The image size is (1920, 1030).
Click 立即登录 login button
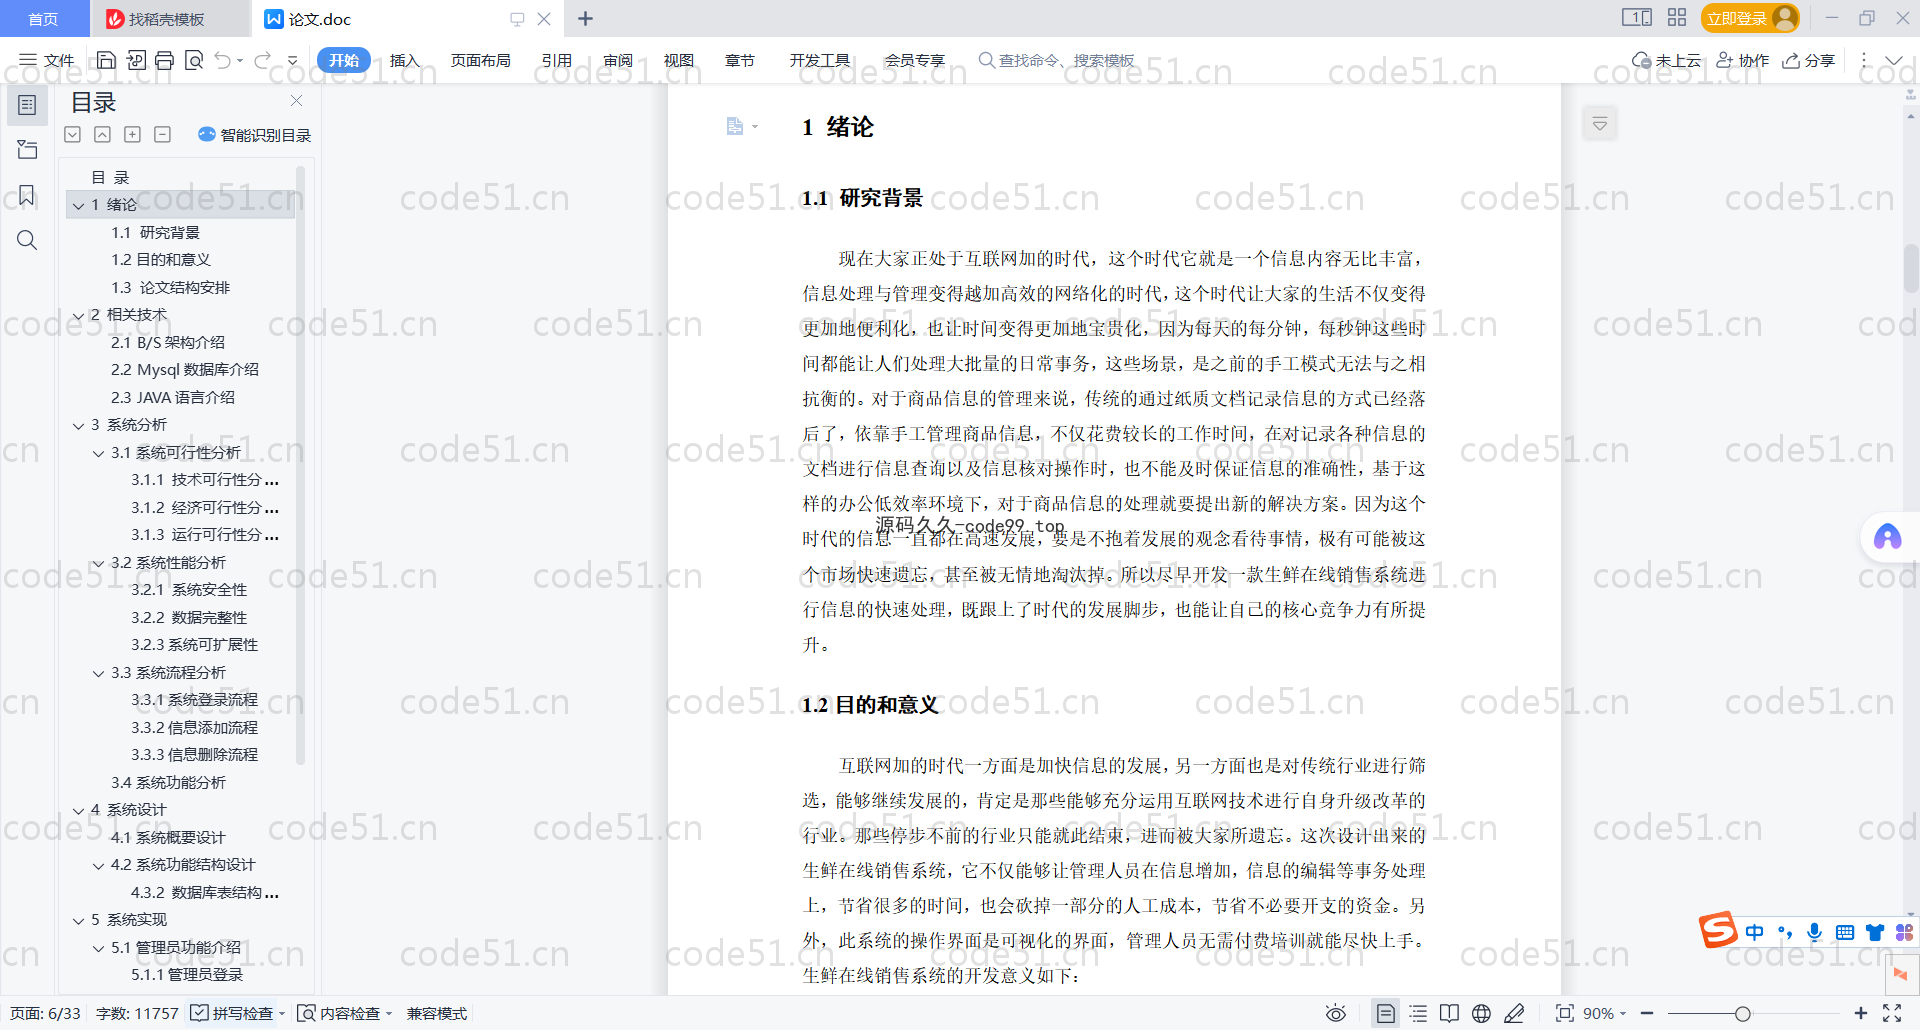point(1749,18)
